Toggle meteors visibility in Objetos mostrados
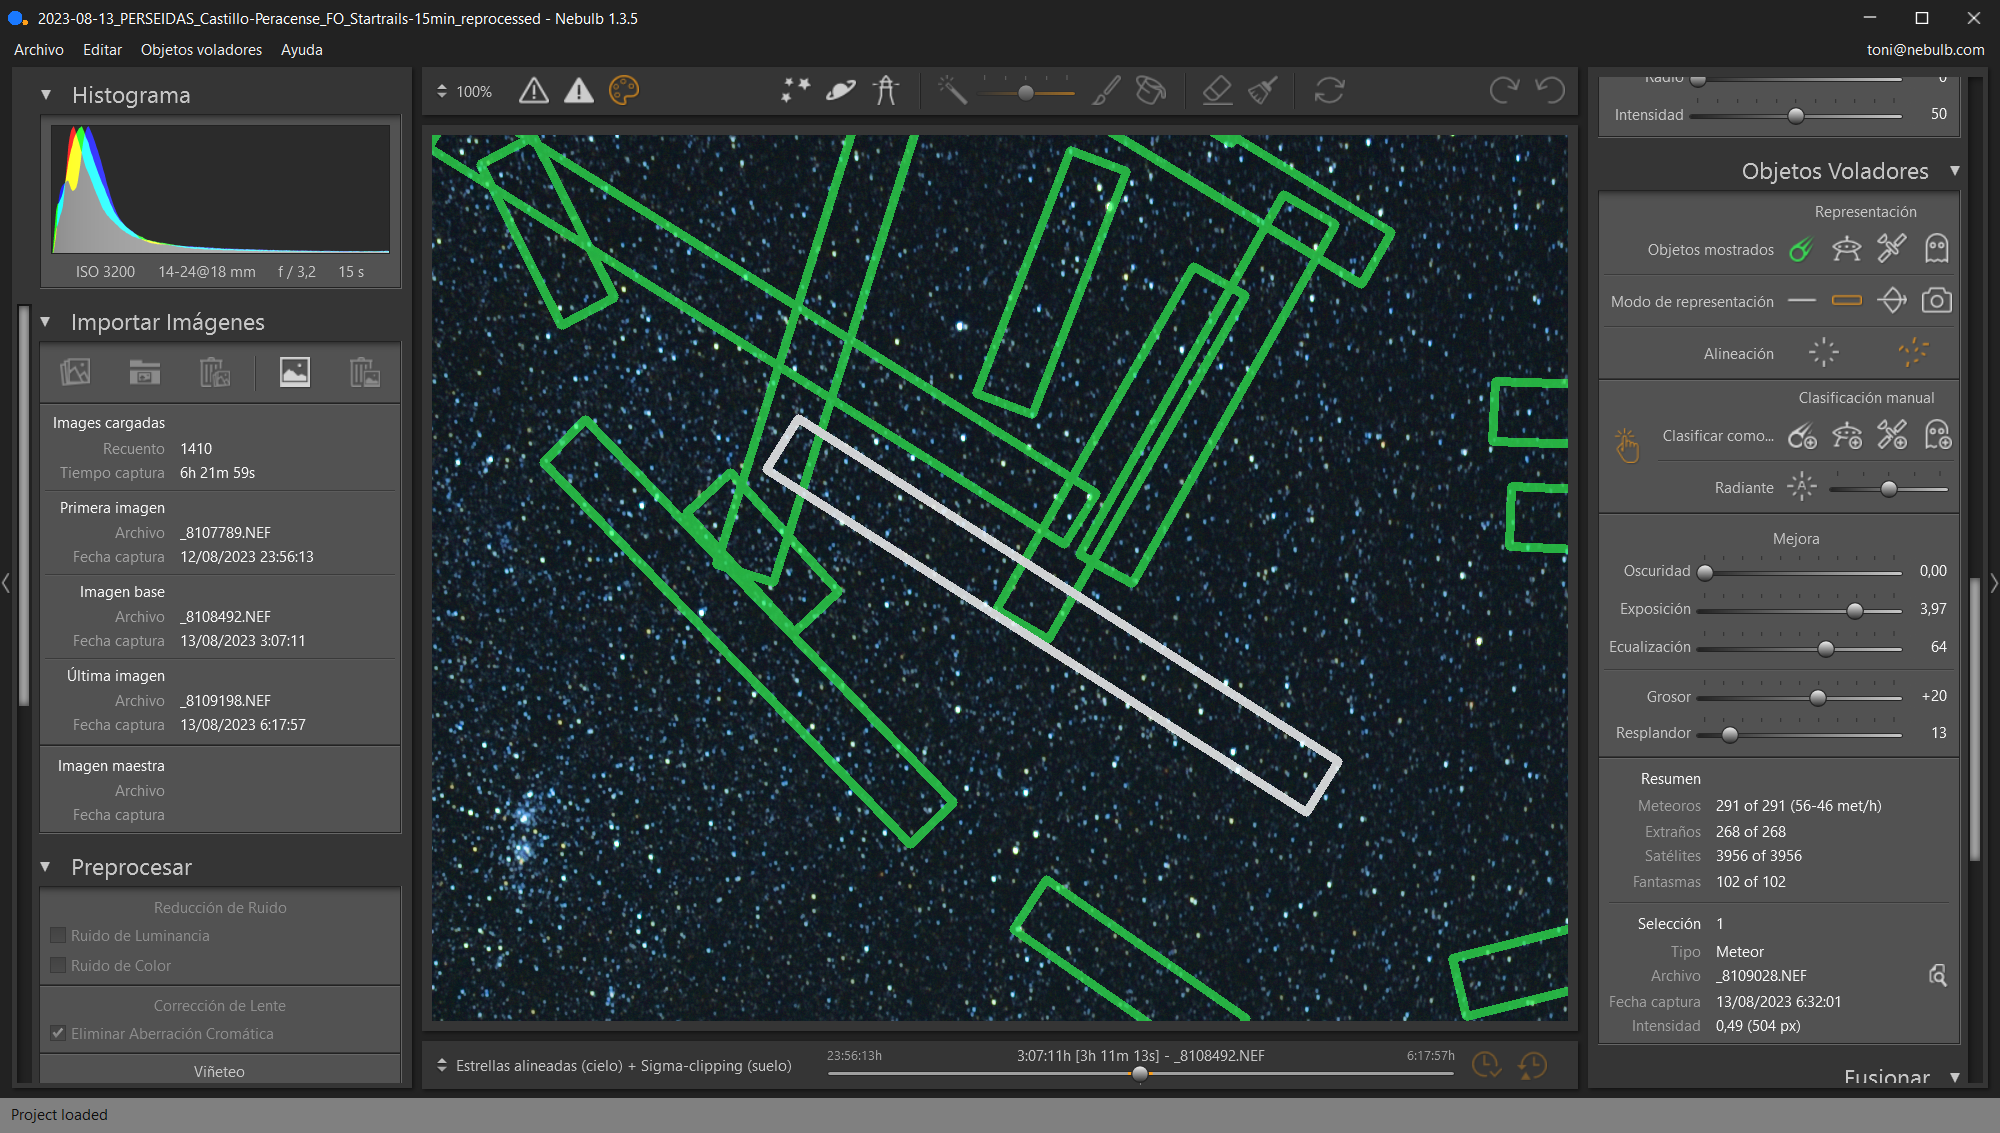This screenshot has height=1133, width=2000. tap(1802, 249)
